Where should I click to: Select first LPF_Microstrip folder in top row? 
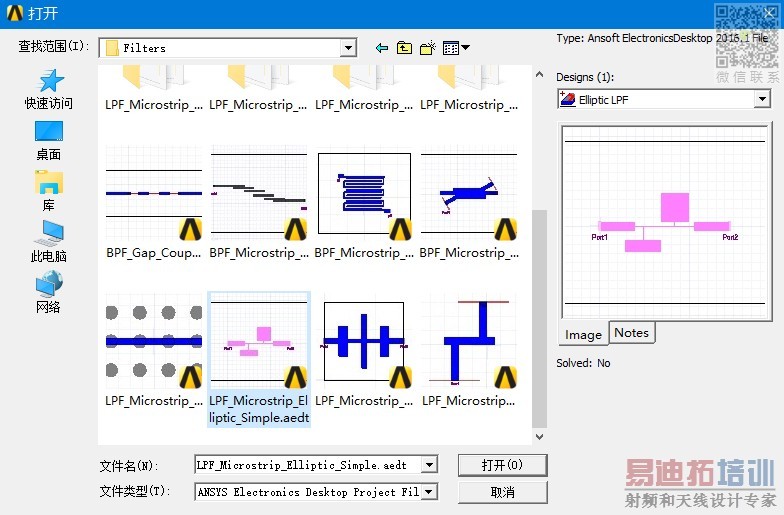click(154, 90)
